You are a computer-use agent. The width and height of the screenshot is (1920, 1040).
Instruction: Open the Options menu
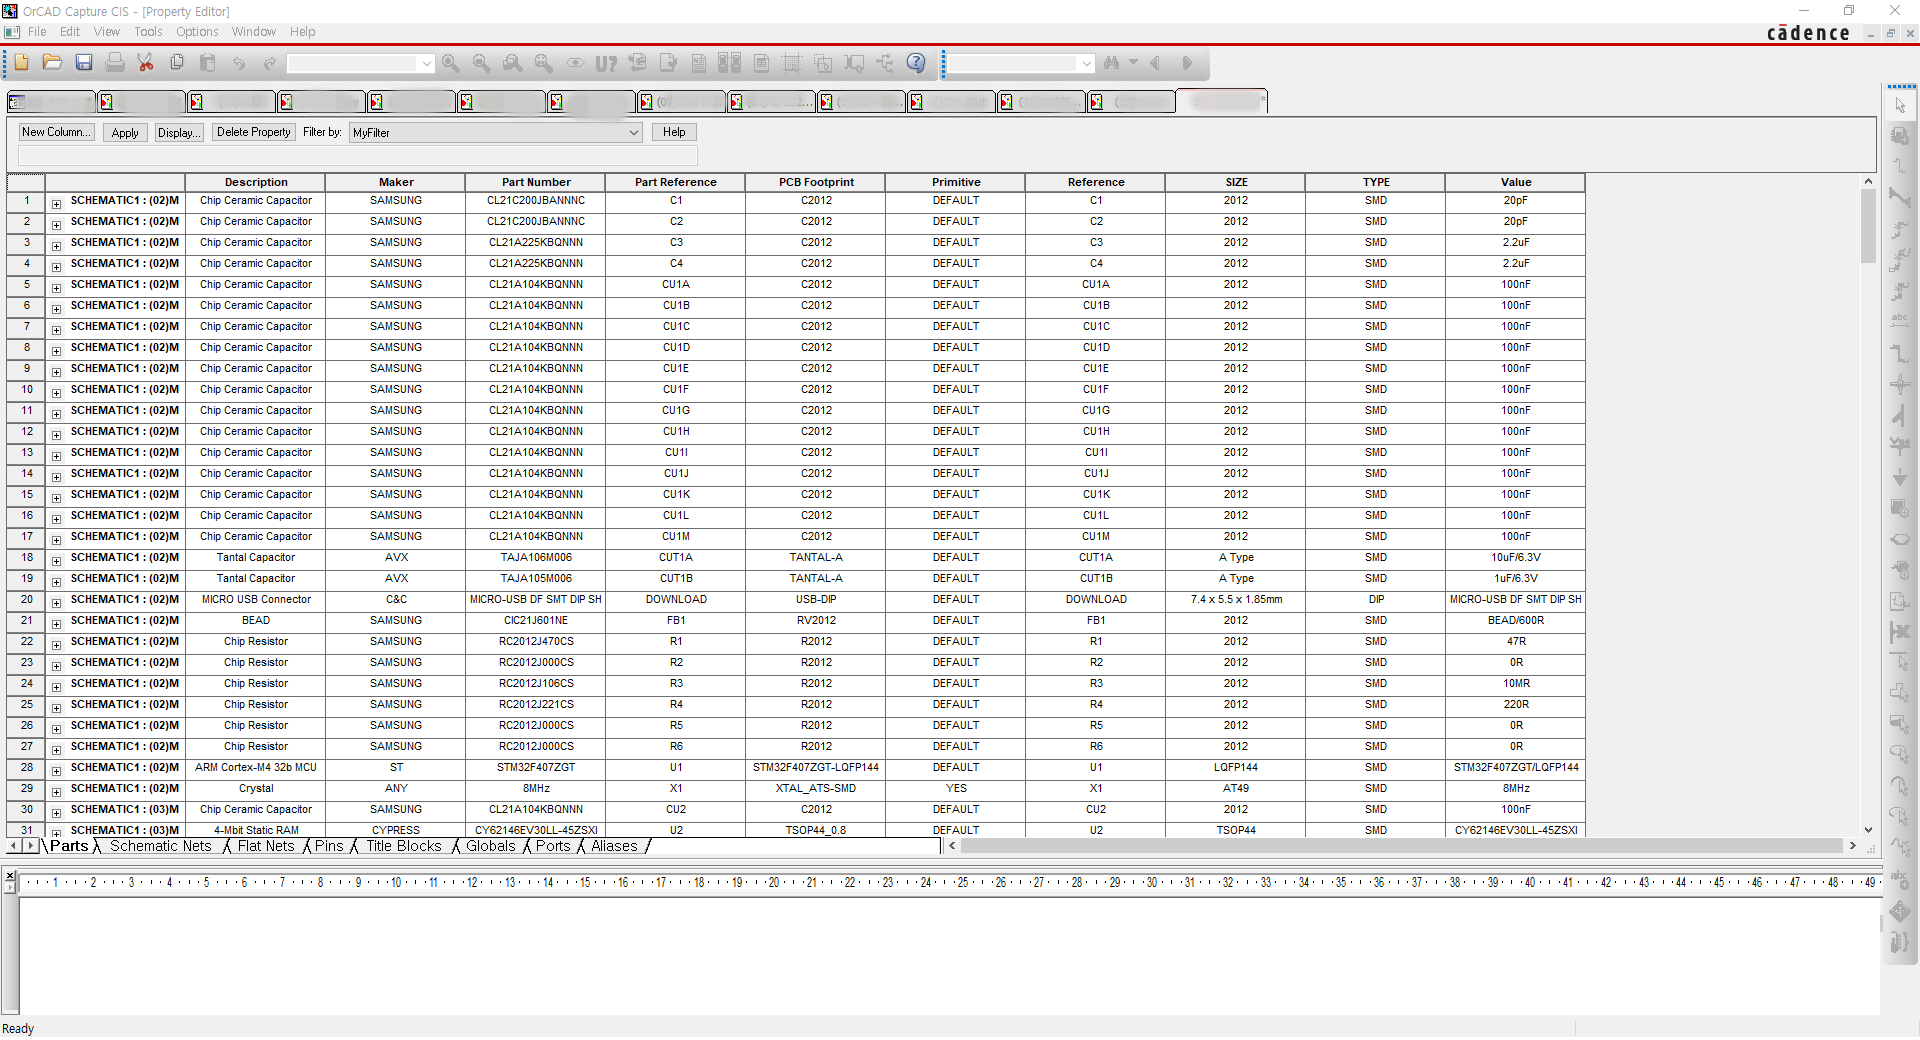[x=197, y=32]
